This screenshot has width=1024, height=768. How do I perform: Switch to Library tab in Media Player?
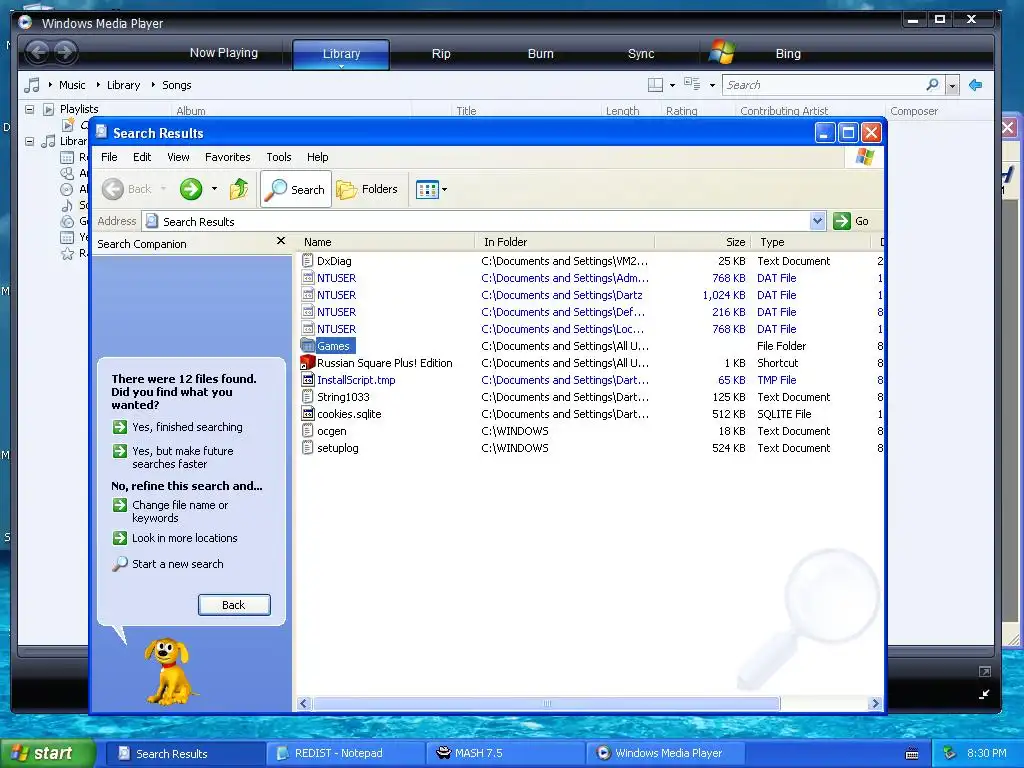coord(341,54)
